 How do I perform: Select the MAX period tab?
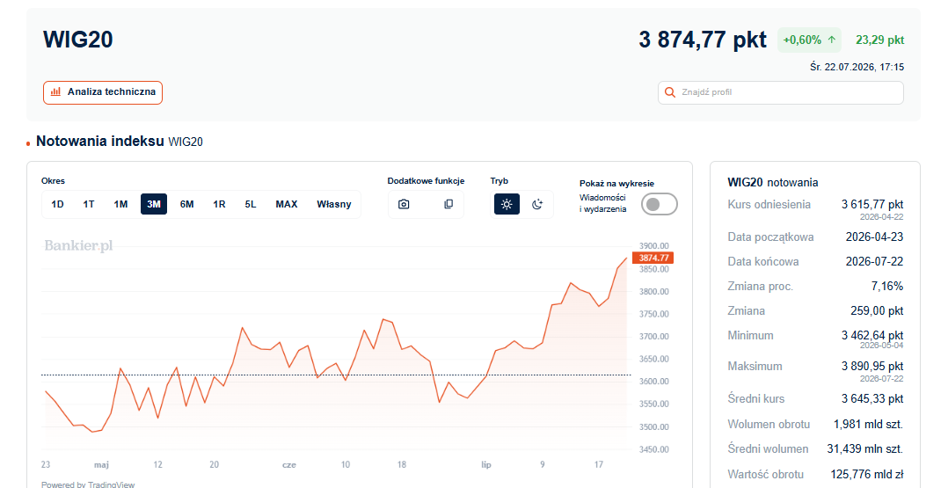[287, 204]
